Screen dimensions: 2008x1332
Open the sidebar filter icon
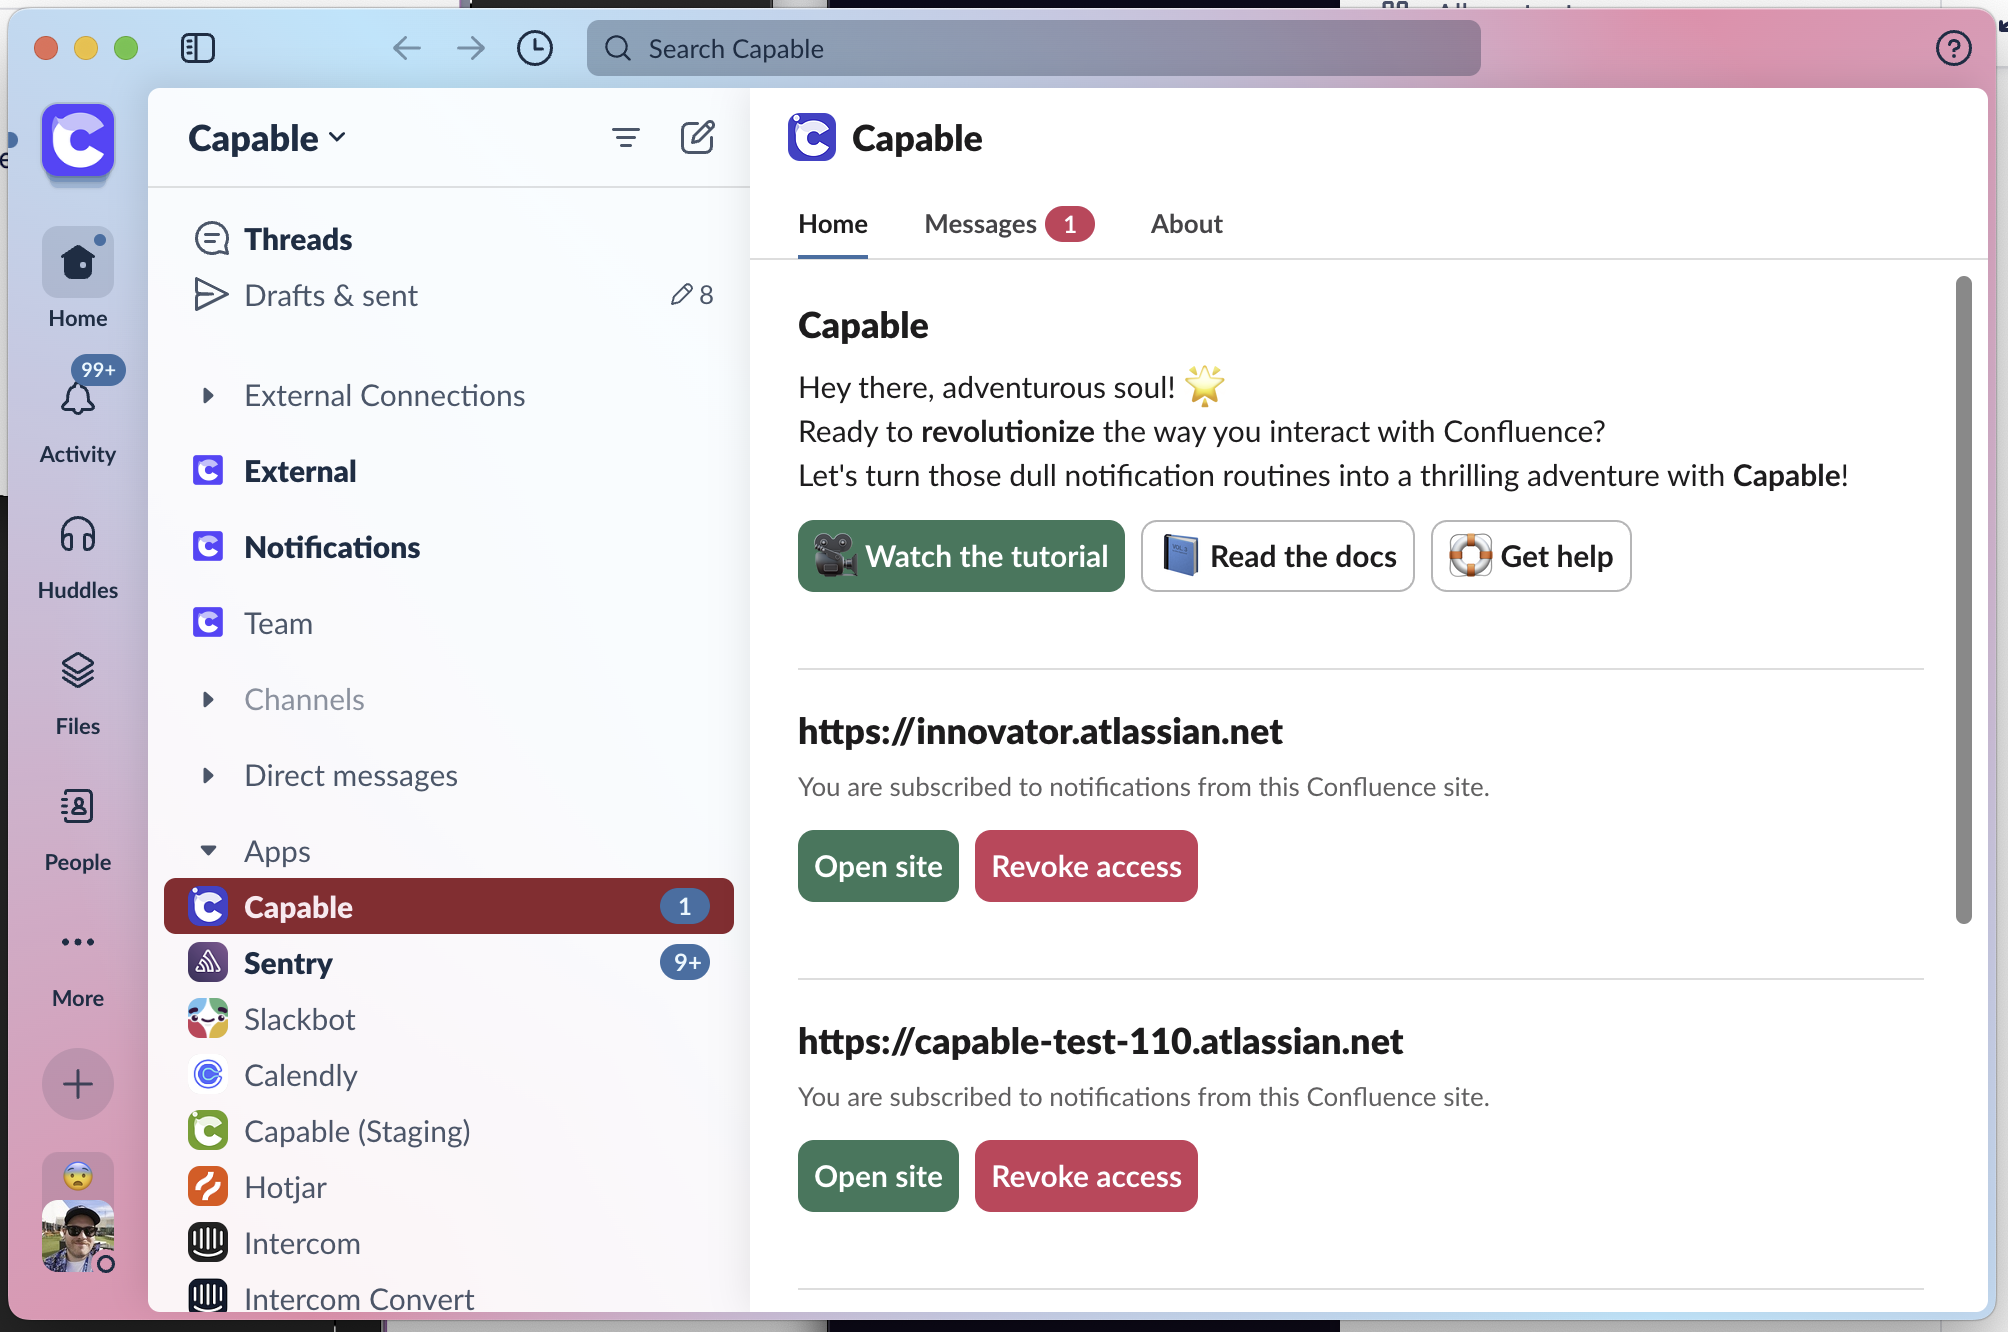click(x=626, y=137)
